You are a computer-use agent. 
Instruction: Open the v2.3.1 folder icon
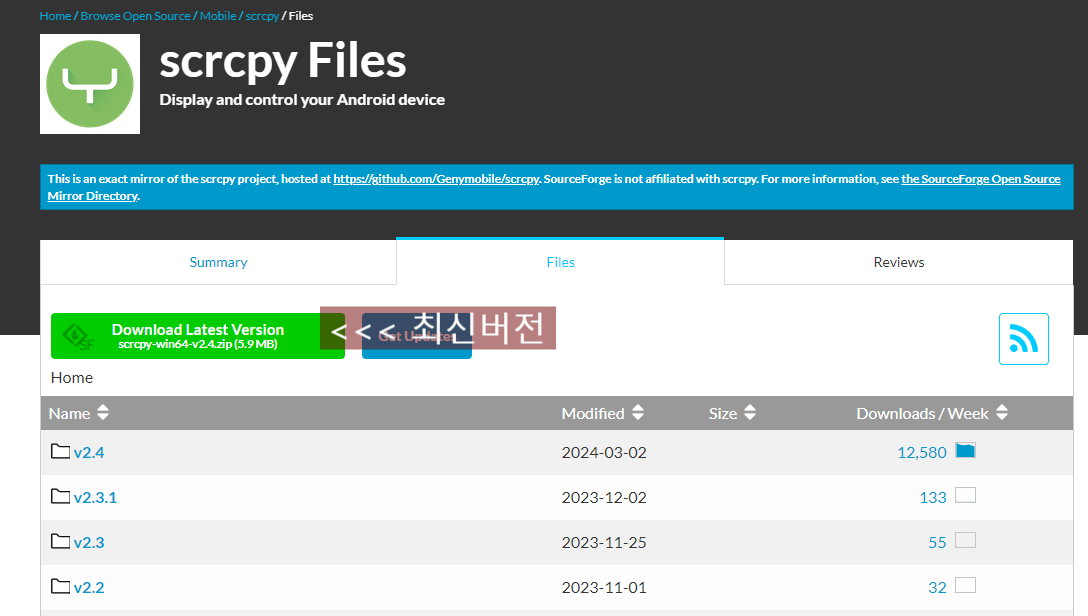[60, 497]
